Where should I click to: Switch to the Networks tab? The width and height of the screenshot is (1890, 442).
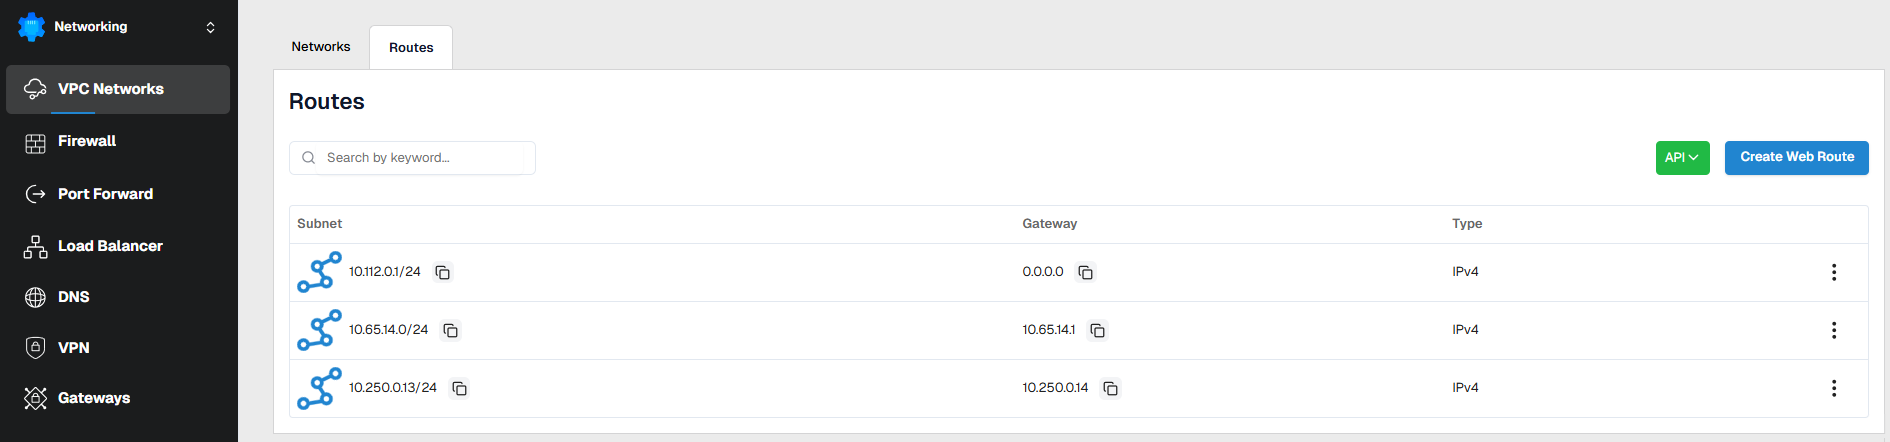point(321,47)
